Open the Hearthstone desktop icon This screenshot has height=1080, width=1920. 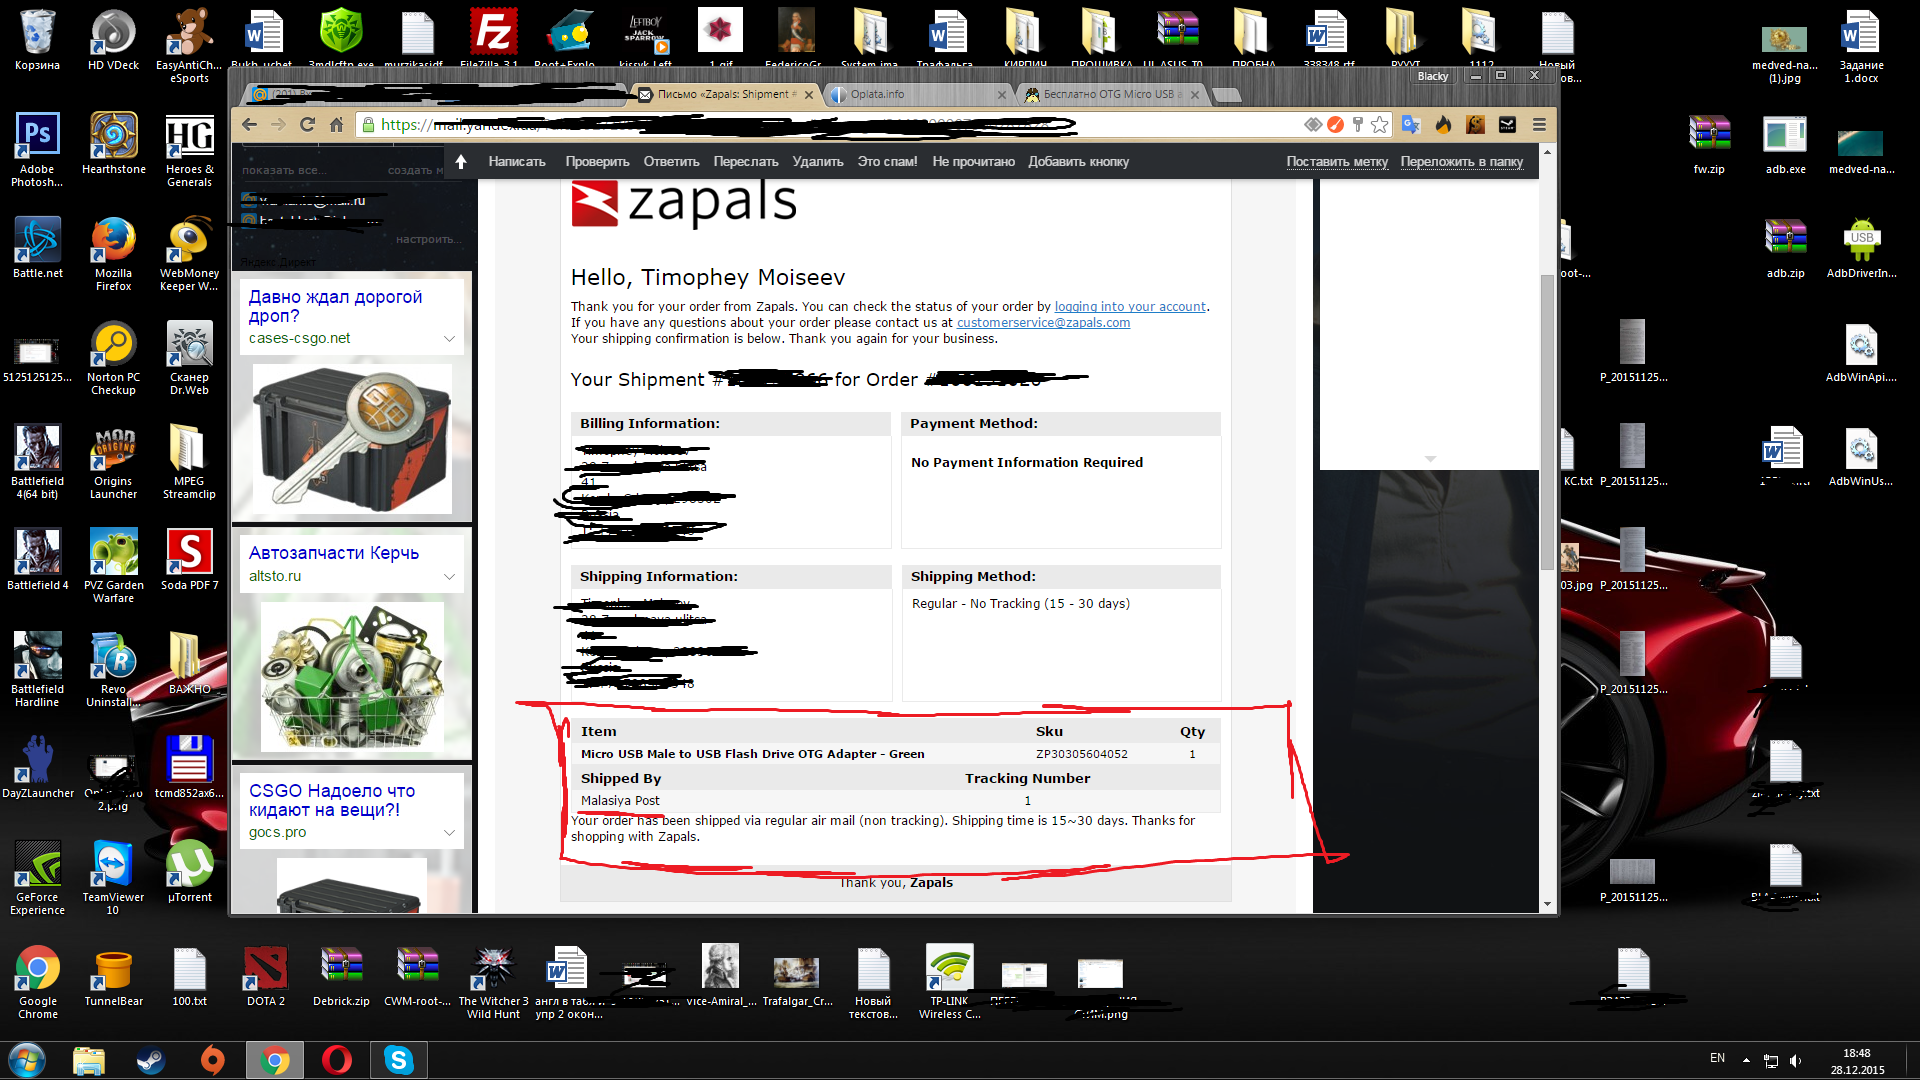click(x=114, y=143)
